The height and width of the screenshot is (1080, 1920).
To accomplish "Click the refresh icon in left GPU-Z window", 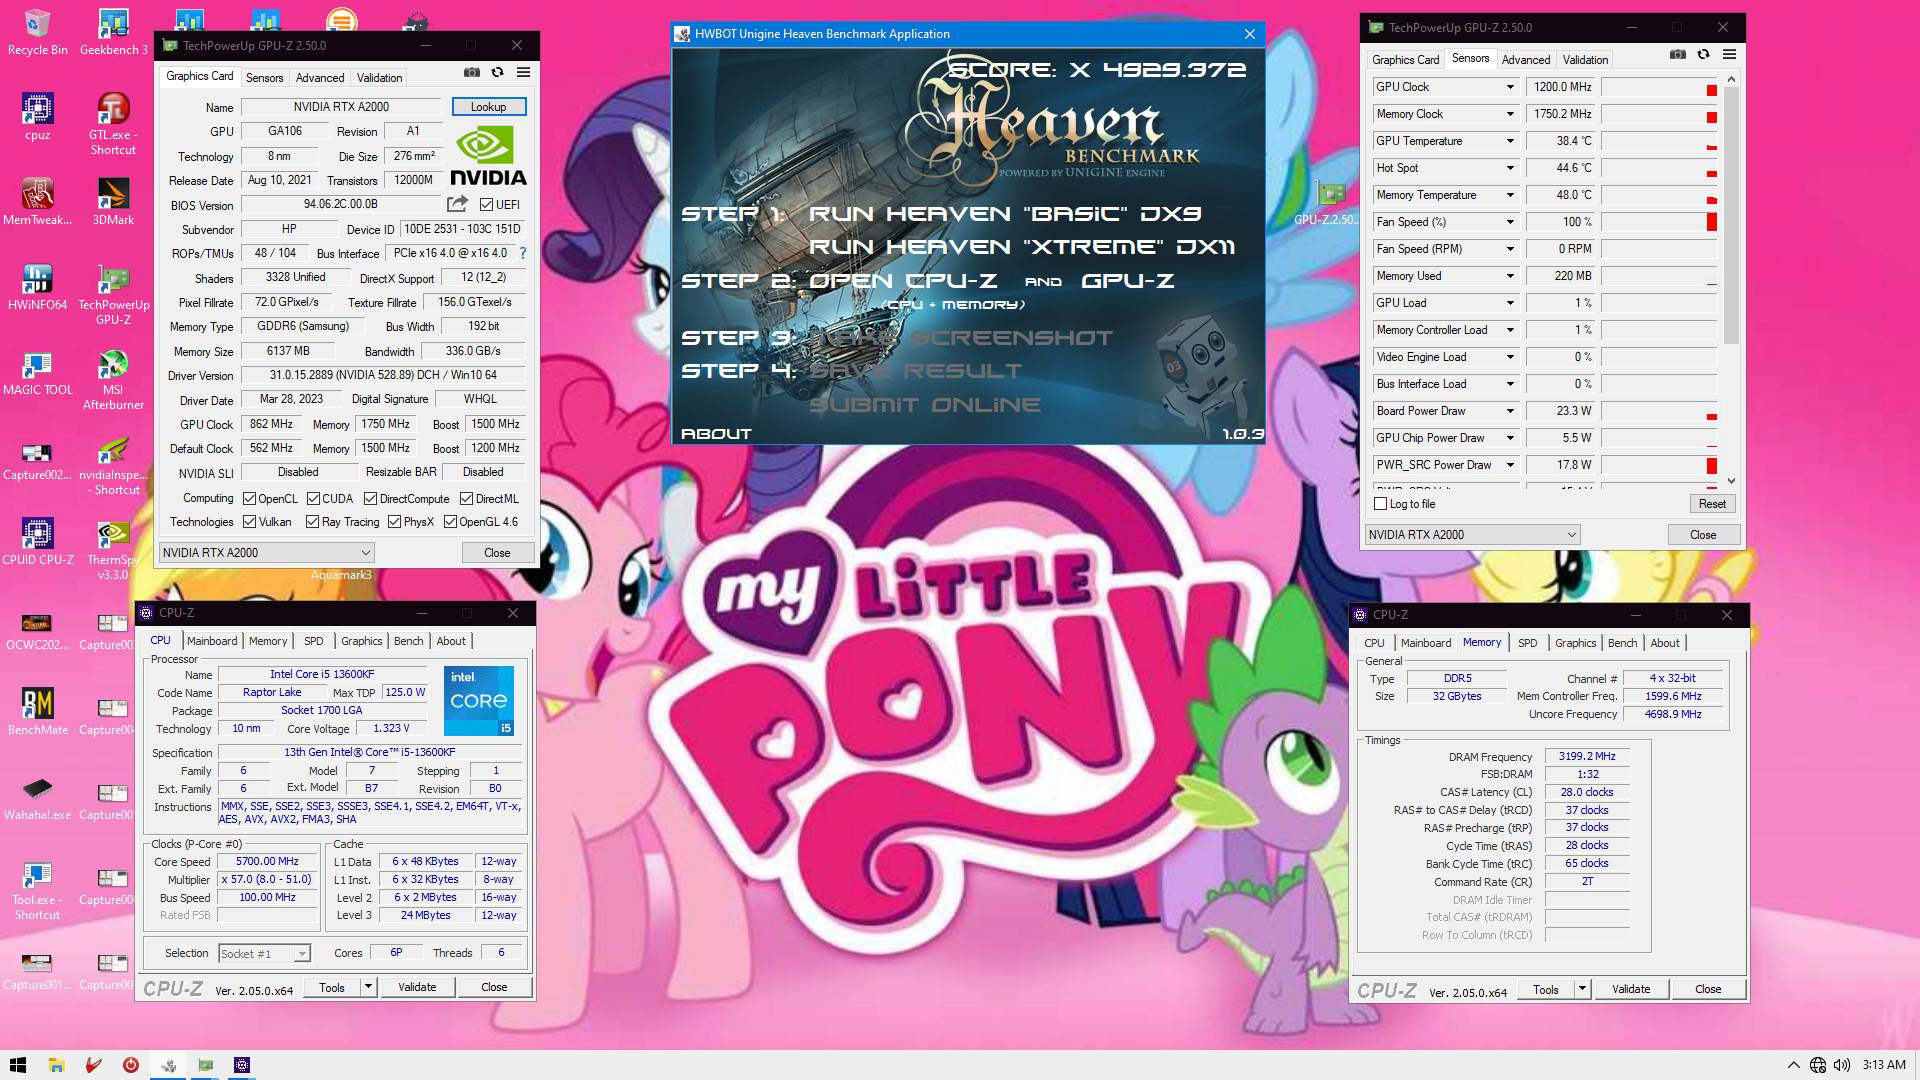I will click(497, 72).
